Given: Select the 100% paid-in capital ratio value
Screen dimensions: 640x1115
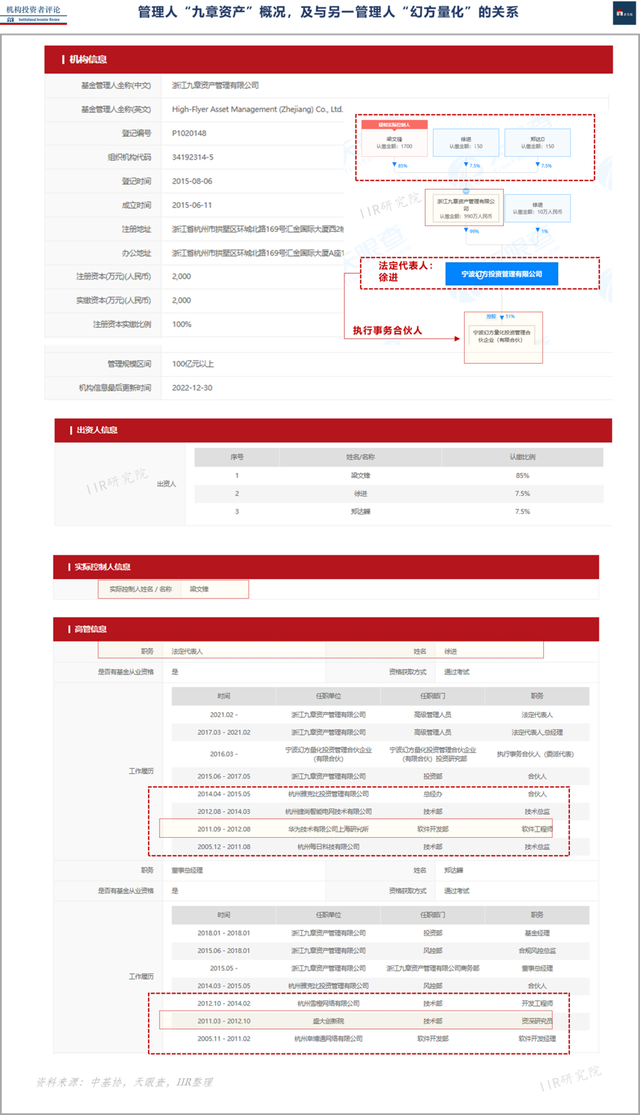Looking at the screenshot, I should pos(182,324).
